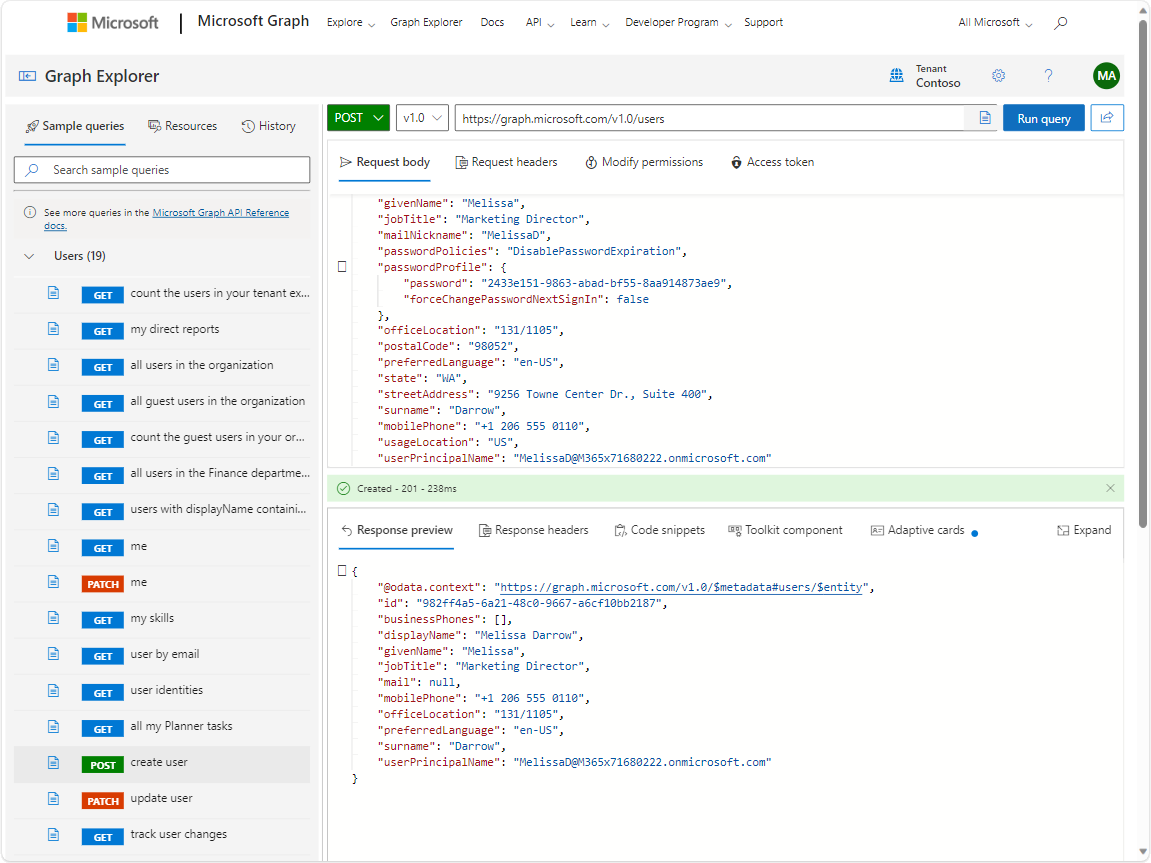This screenshot has width=1151, height=863.
Task: Open Microsoft Graph API Reference docs link
Action: (221, 213)
